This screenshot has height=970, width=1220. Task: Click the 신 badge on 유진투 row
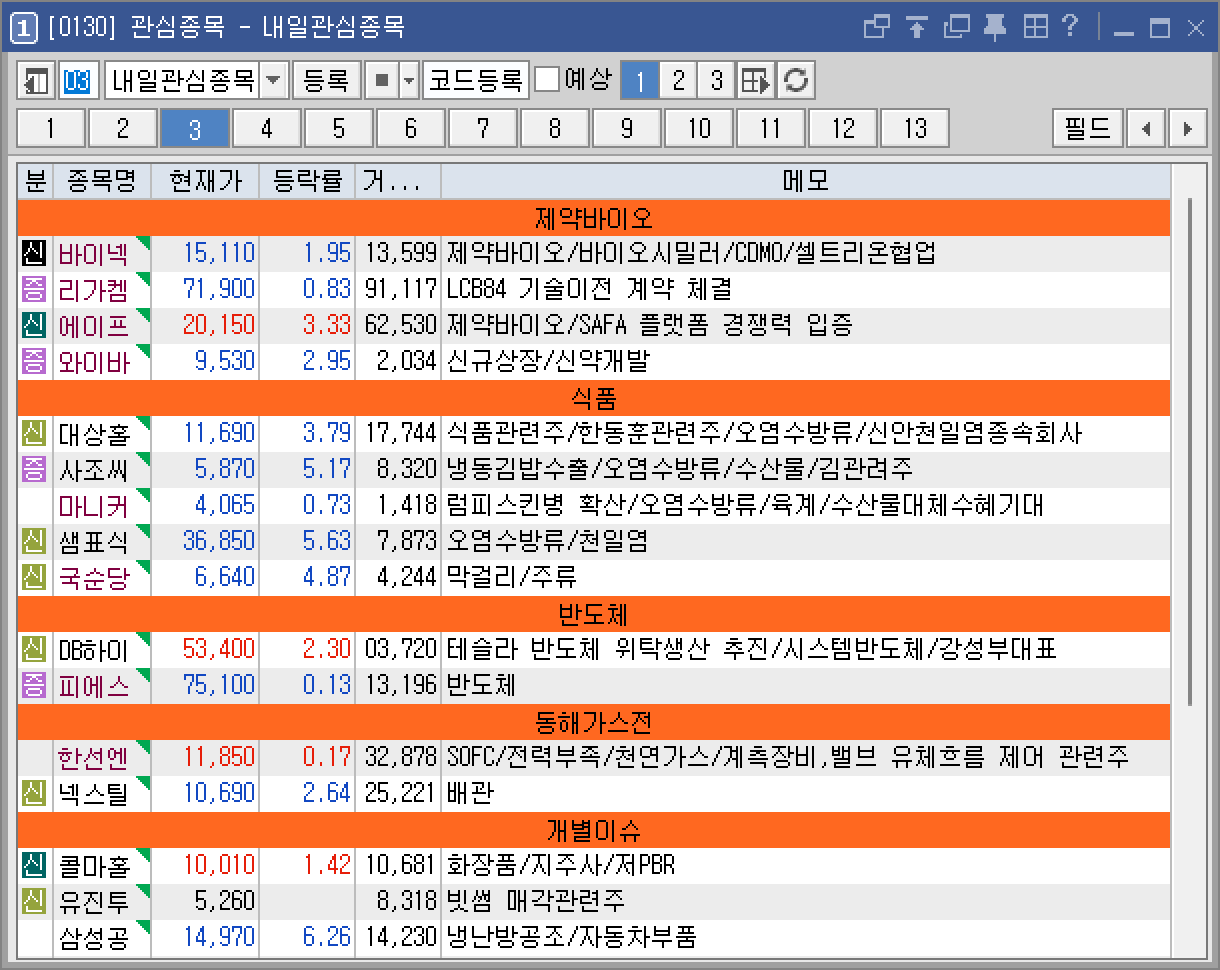(x=34, y=901)
